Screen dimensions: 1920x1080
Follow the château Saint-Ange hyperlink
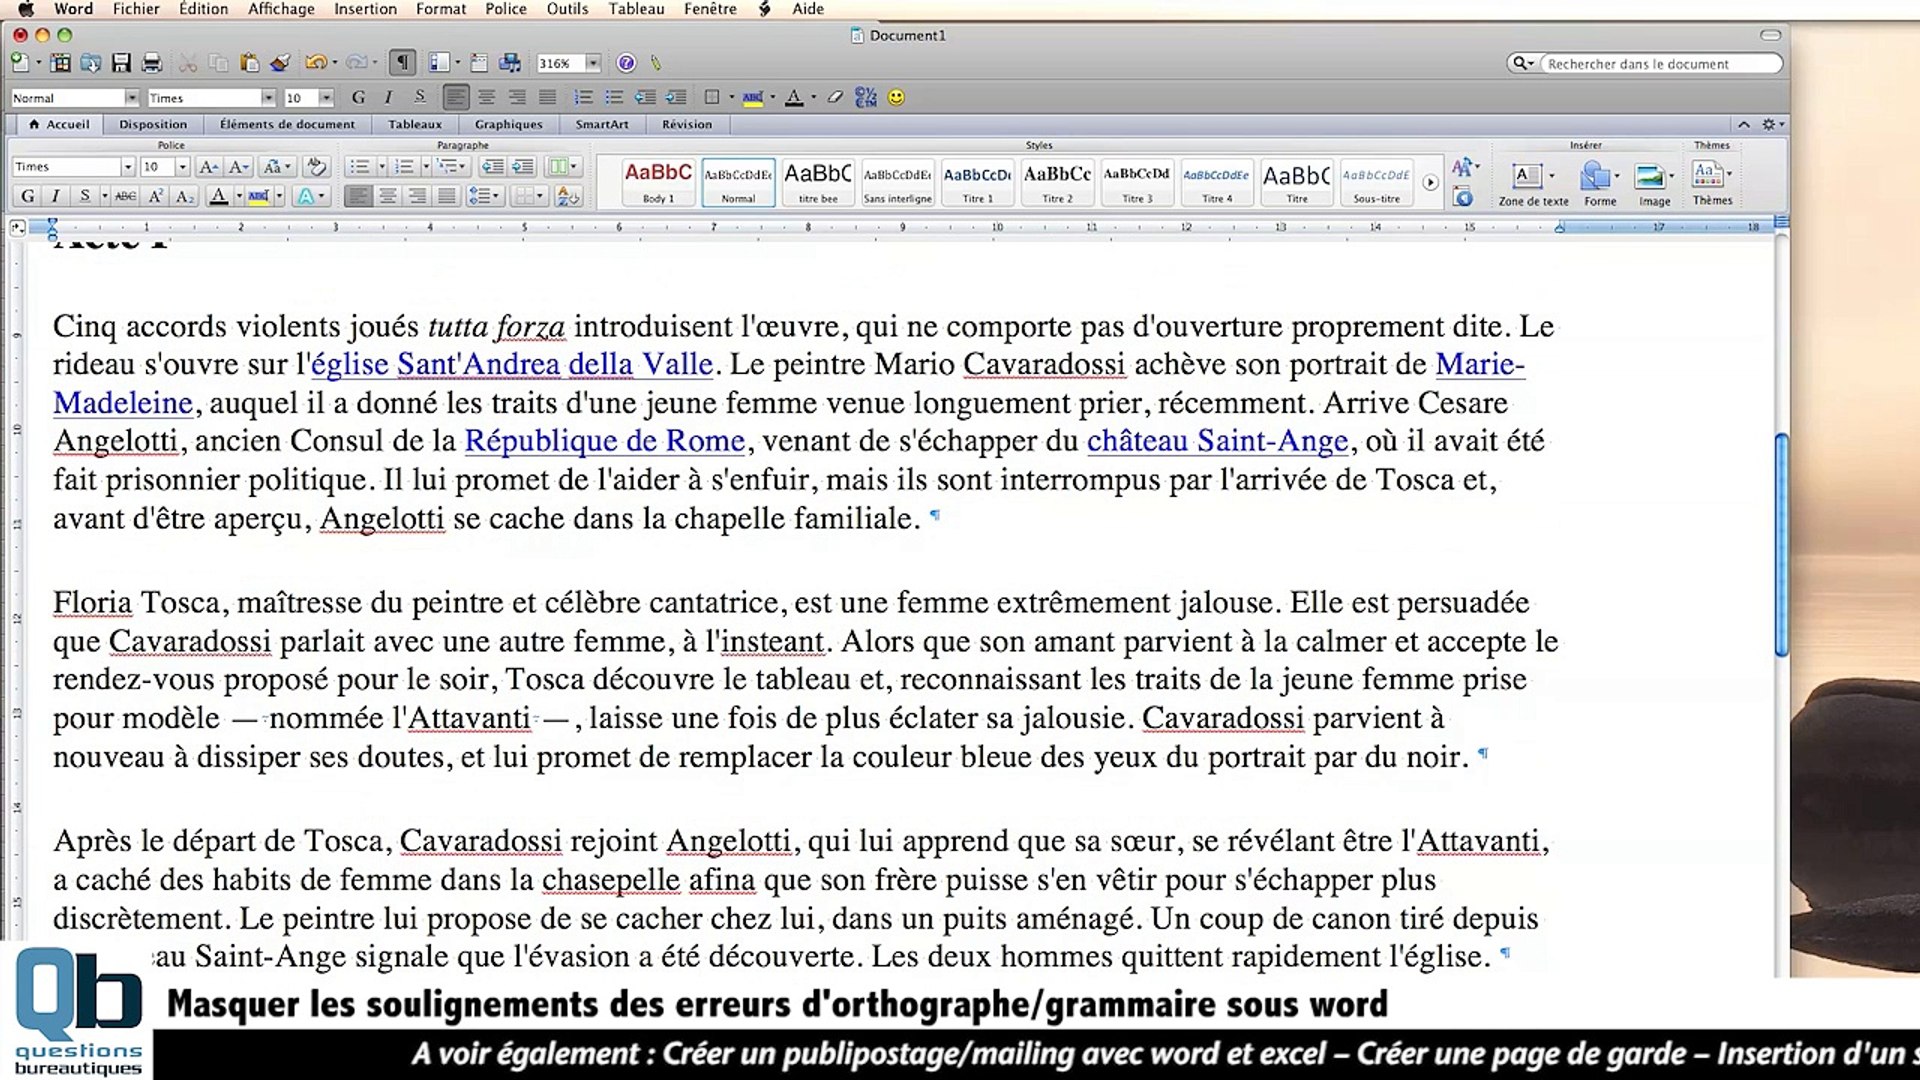[1218, 440]
